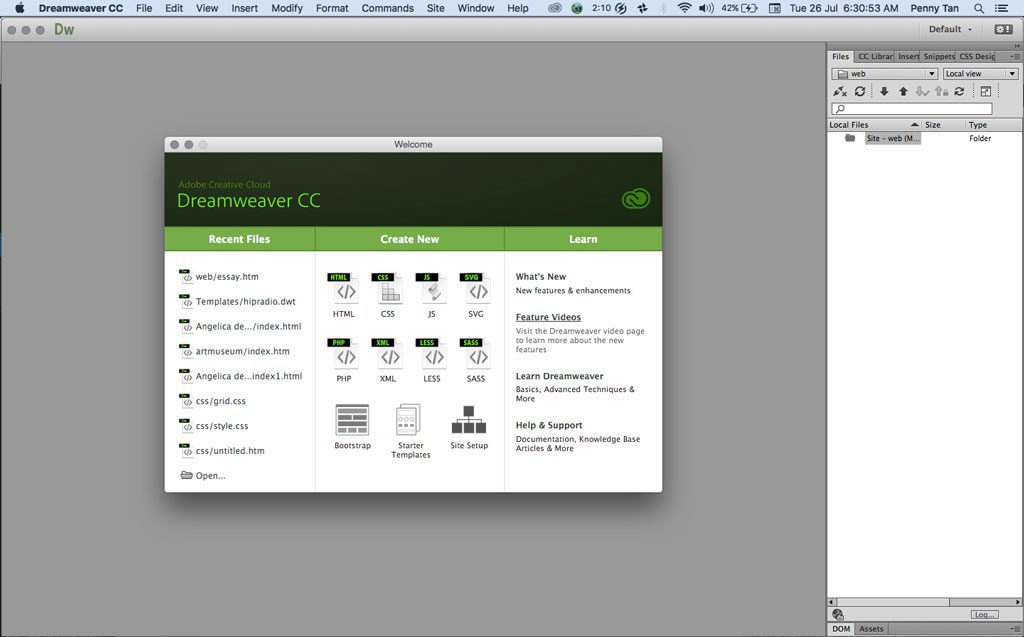The width and height of the screenshot is (1024, 637).
Task: Click the globe status icon at panel bottom
Action: (x=838, y=614)
